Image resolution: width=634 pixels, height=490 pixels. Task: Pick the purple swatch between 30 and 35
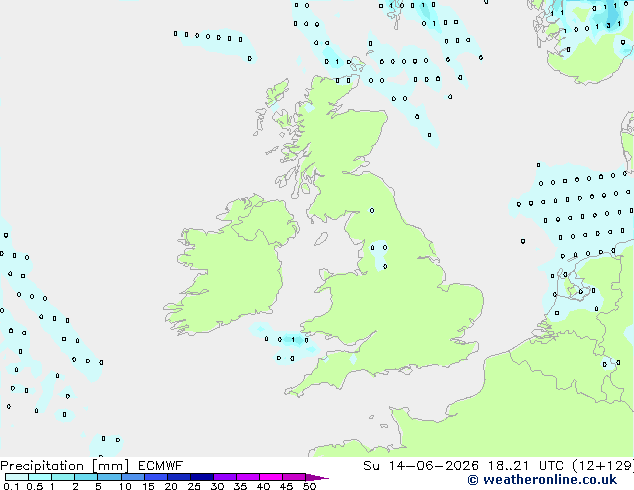click(x=225, y=477)
